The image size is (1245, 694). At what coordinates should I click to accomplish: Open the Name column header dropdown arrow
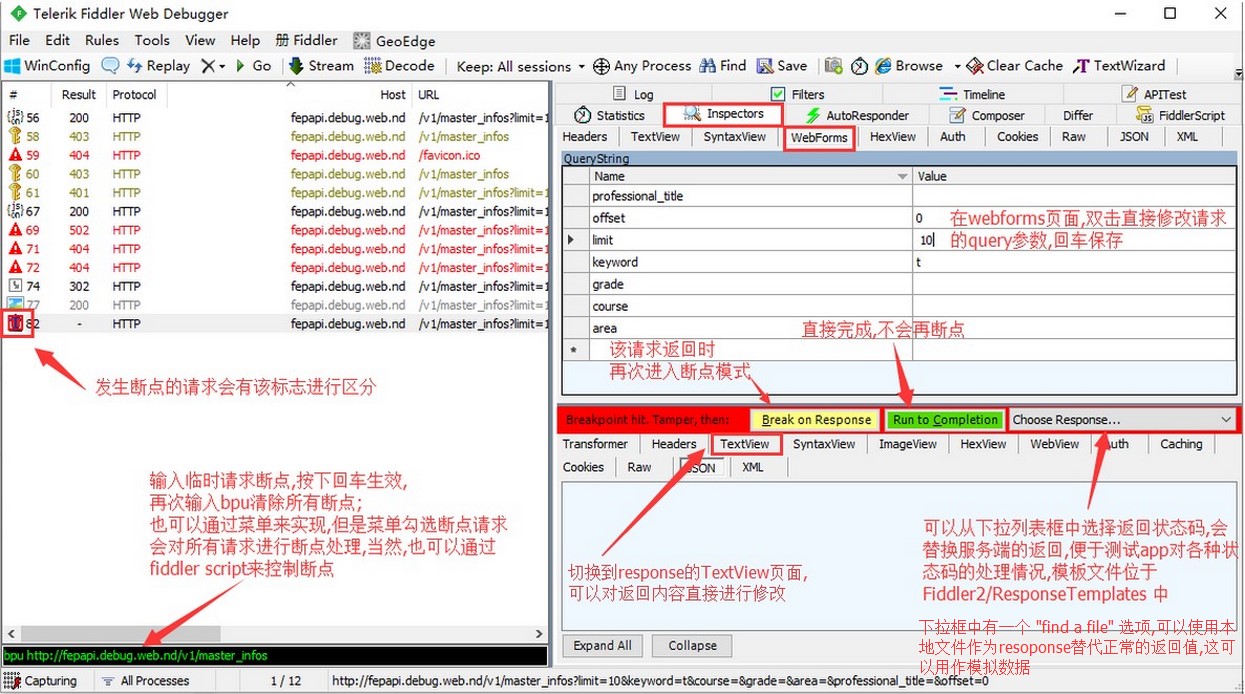point(904,176)
